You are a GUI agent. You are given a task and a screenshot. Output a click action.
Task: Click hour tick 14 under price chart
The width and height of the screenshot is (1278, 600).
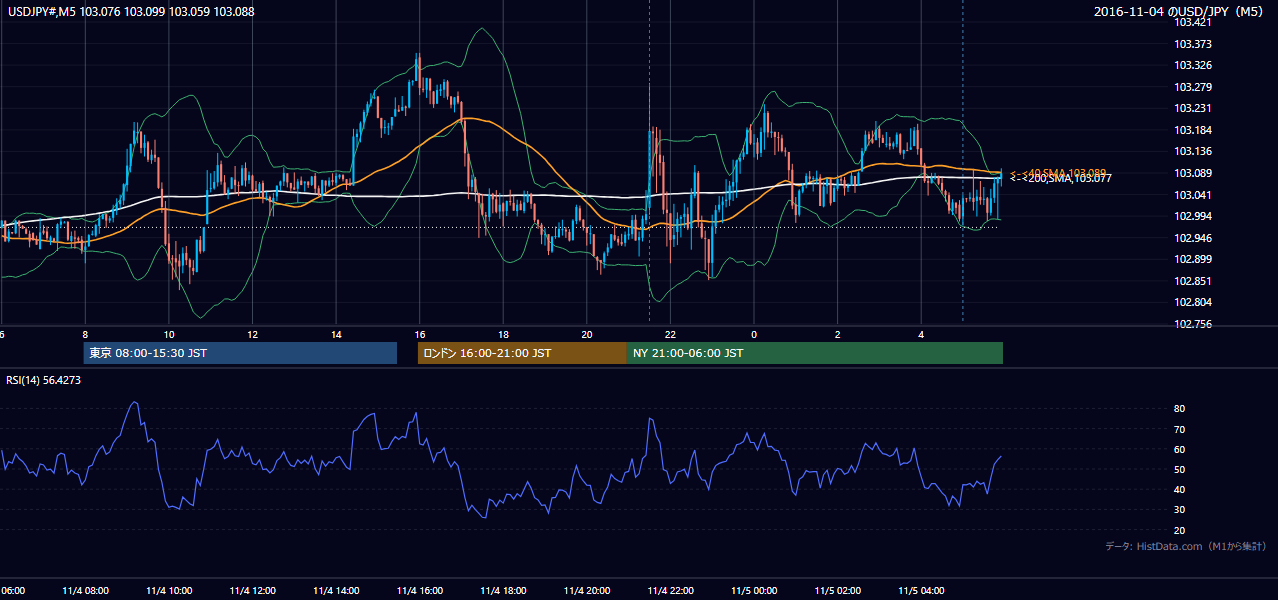(336, 335)
